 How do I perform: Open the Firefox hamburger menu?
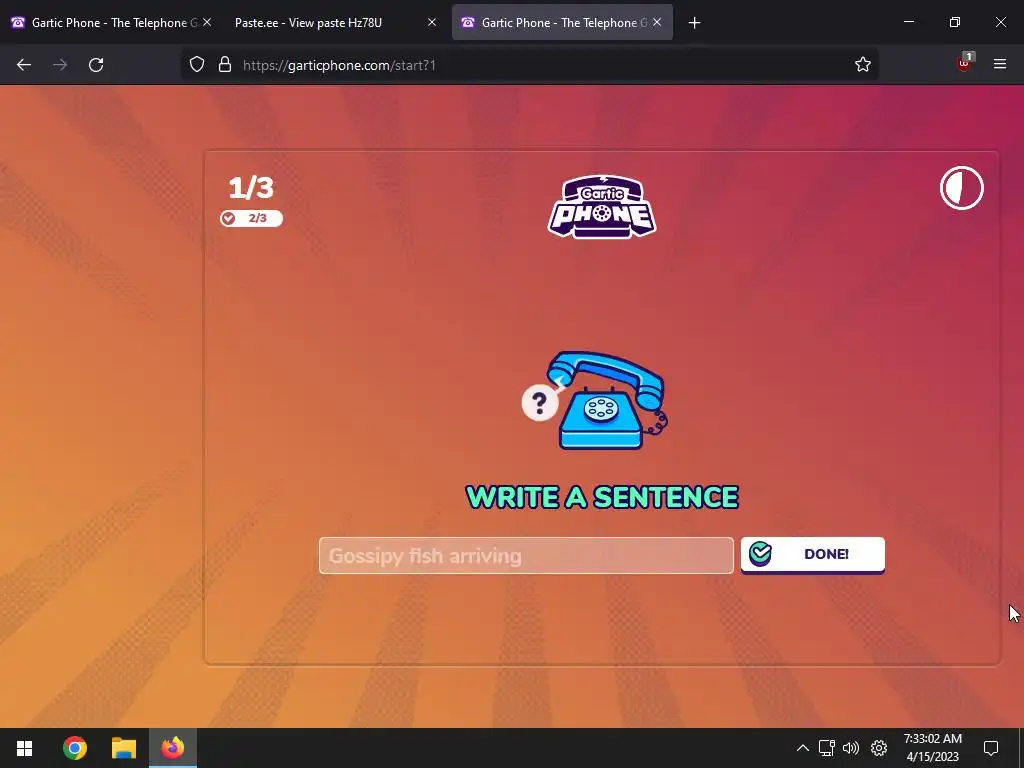(1000, 64)
